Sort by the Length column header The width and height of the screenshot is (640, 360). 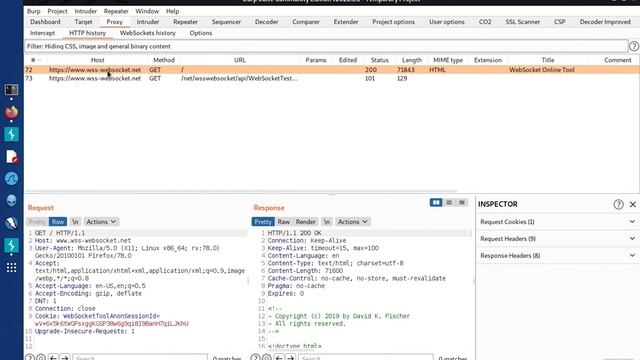click(x=411, y=60)
